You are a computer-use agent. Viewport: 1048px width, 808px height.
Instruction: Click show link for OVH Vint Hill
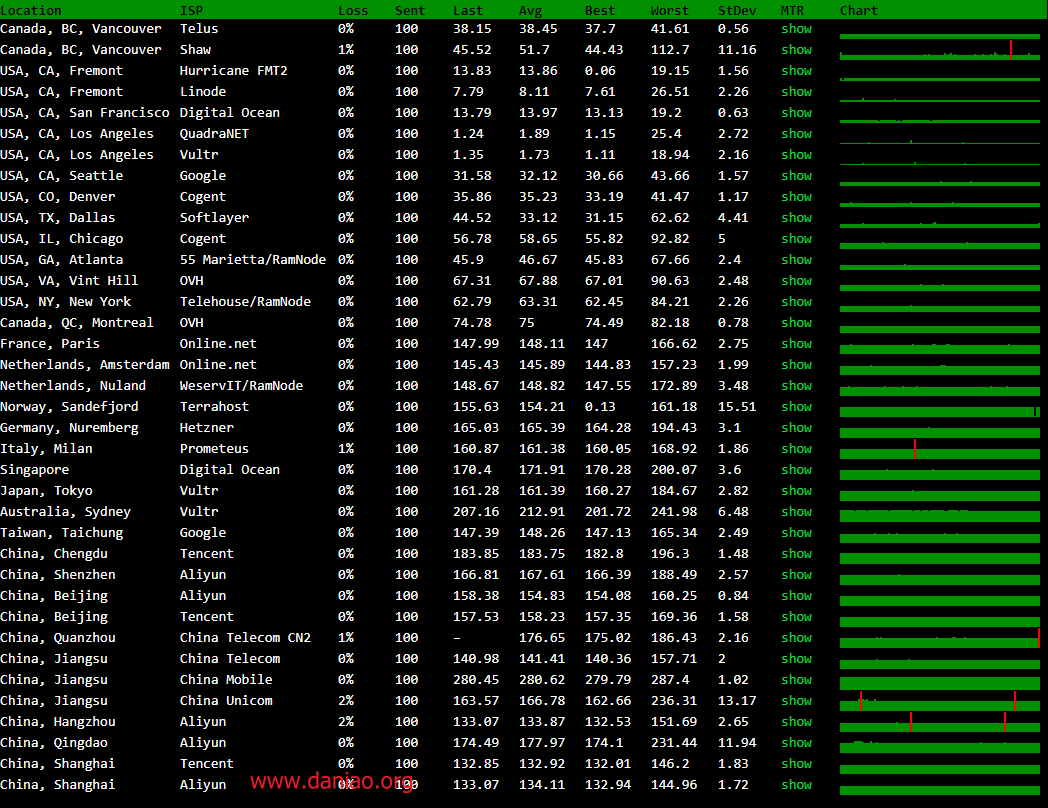[796, 281]
